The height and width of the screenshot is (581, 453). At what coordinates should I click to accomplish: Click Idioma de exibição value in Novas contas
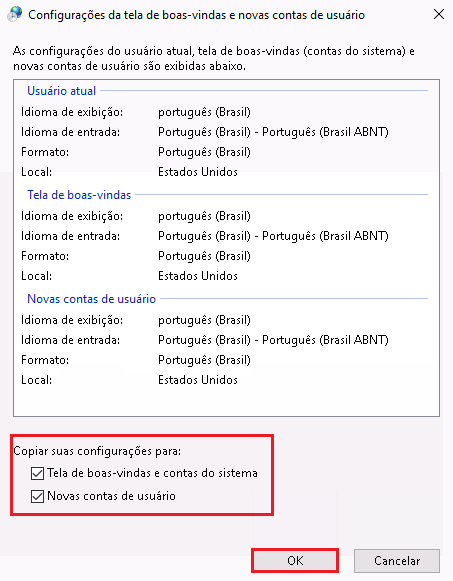(204, 320)
